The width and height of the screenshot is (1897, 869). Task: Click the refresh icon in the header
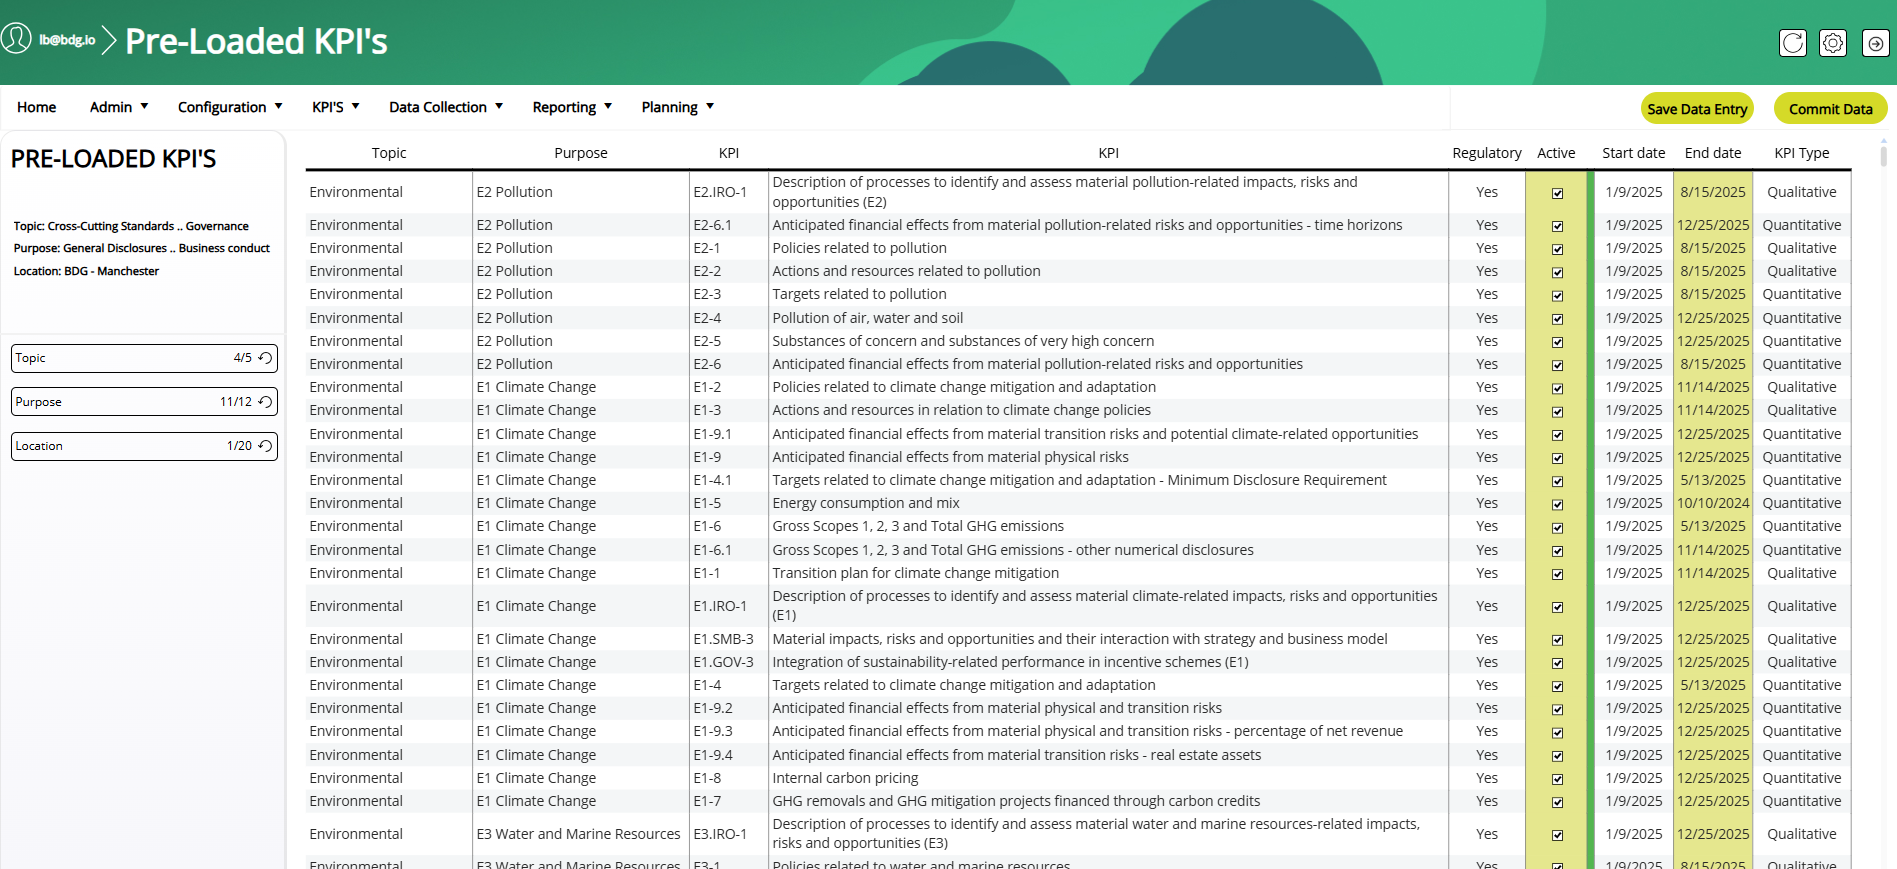[1792, 43]
